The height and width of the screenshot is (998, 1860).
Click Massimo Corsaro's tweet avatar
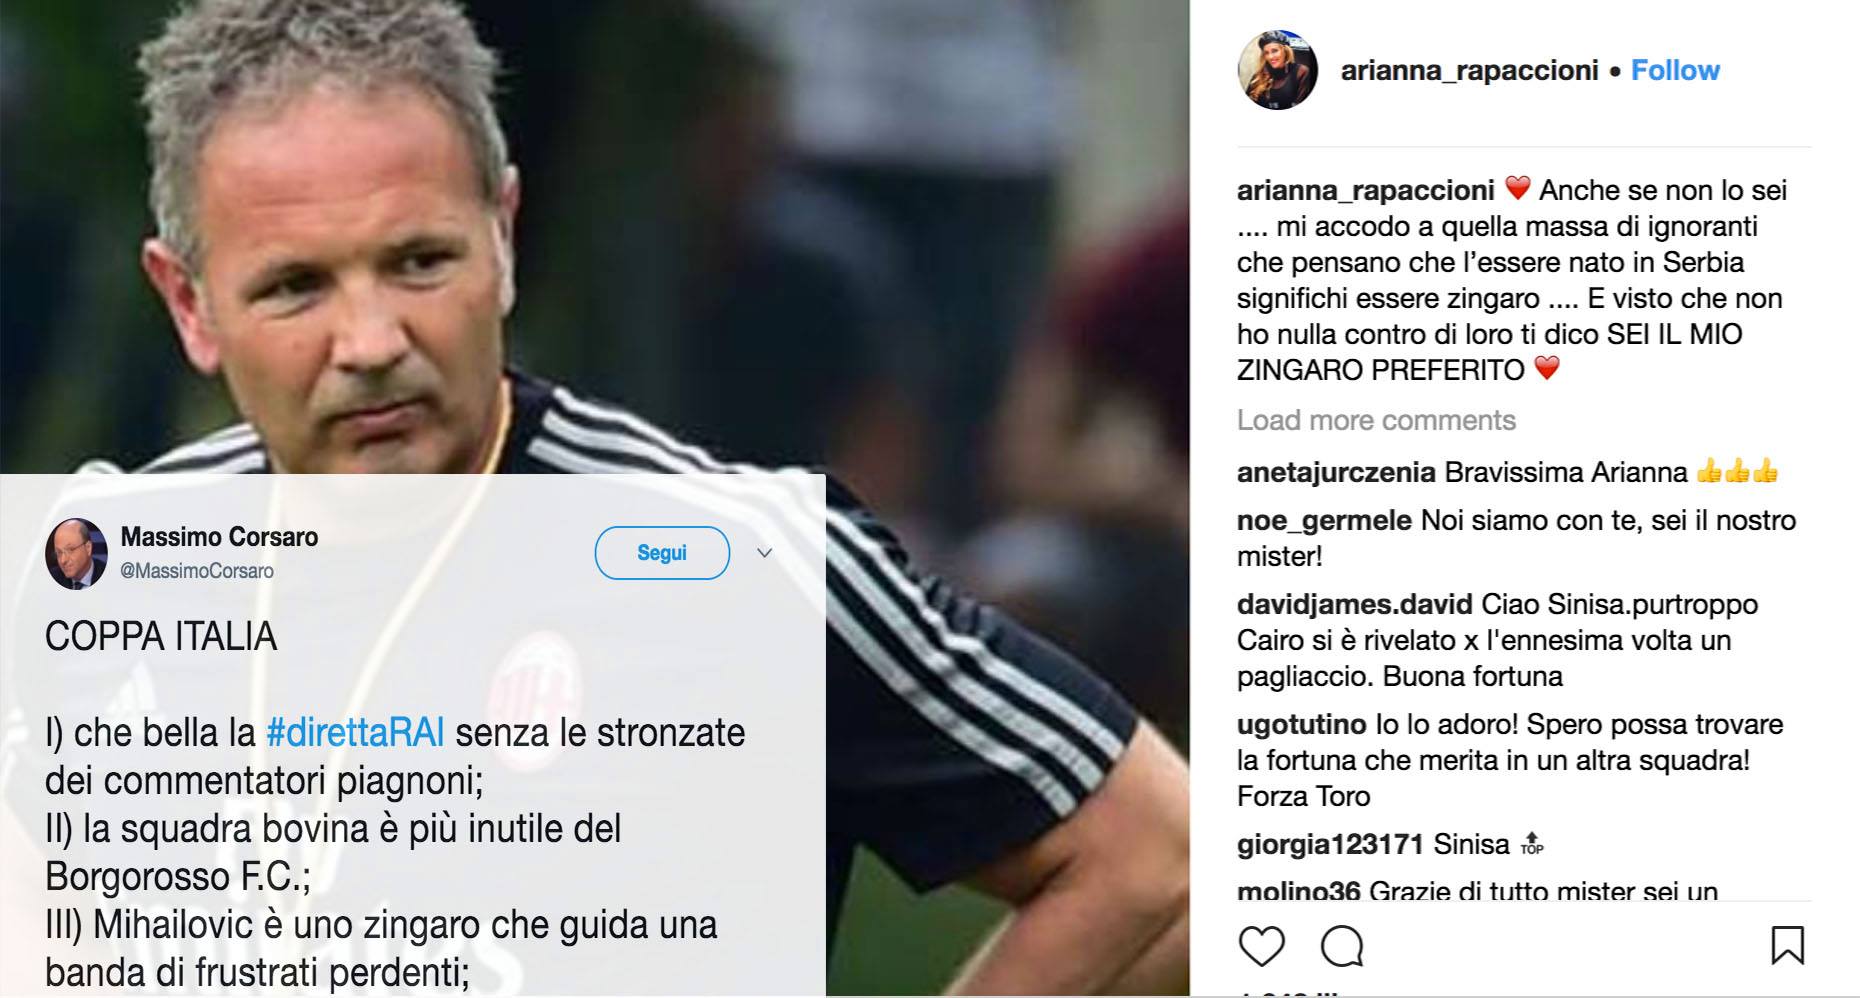coord(76,554)
